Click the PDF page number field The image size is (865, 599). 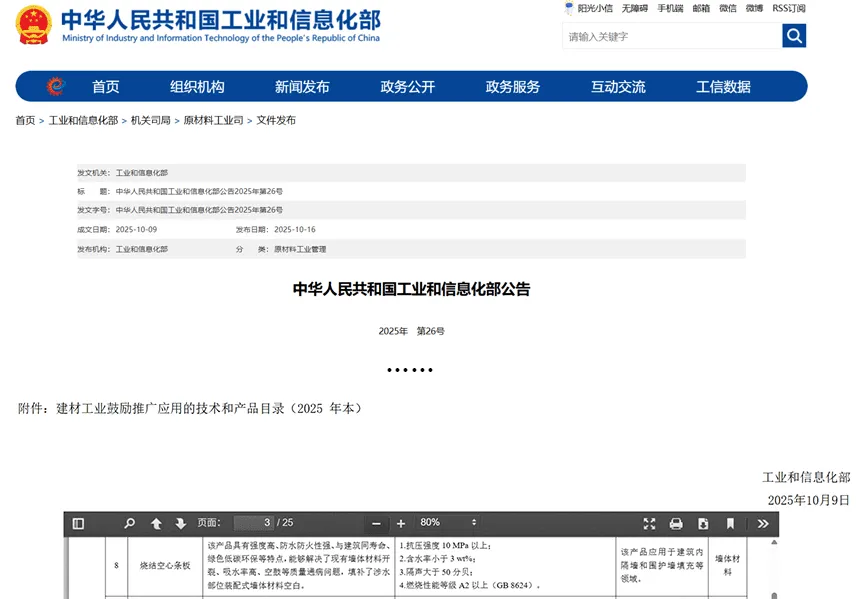pos(253,523)
